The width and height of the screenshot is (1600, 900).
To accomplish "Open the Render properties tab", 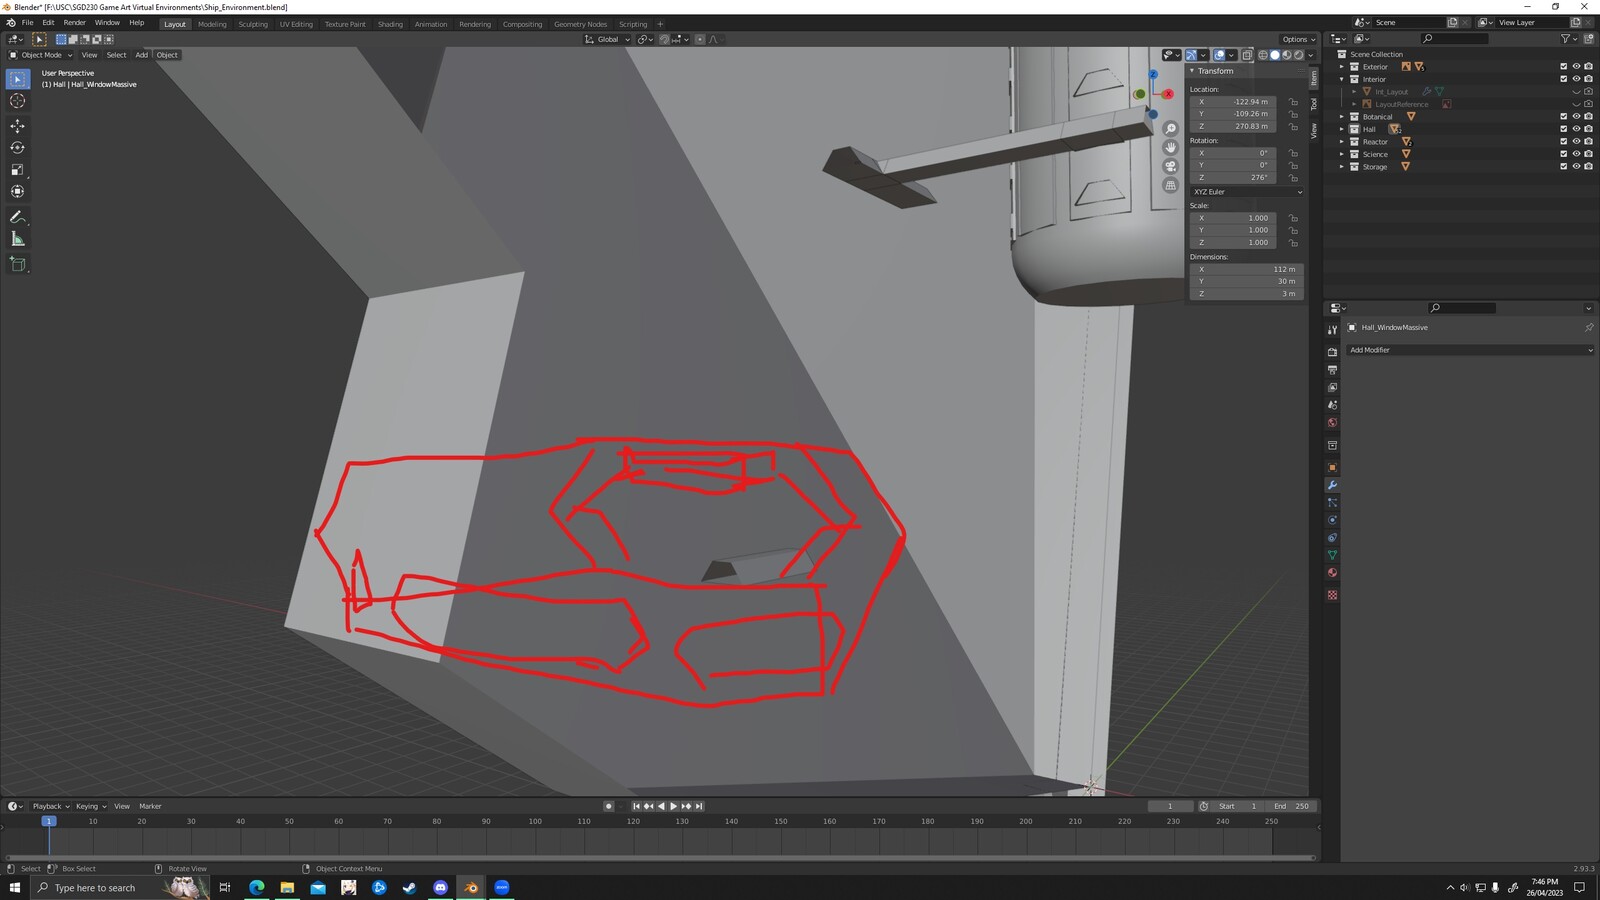I will click(1332, 352).
